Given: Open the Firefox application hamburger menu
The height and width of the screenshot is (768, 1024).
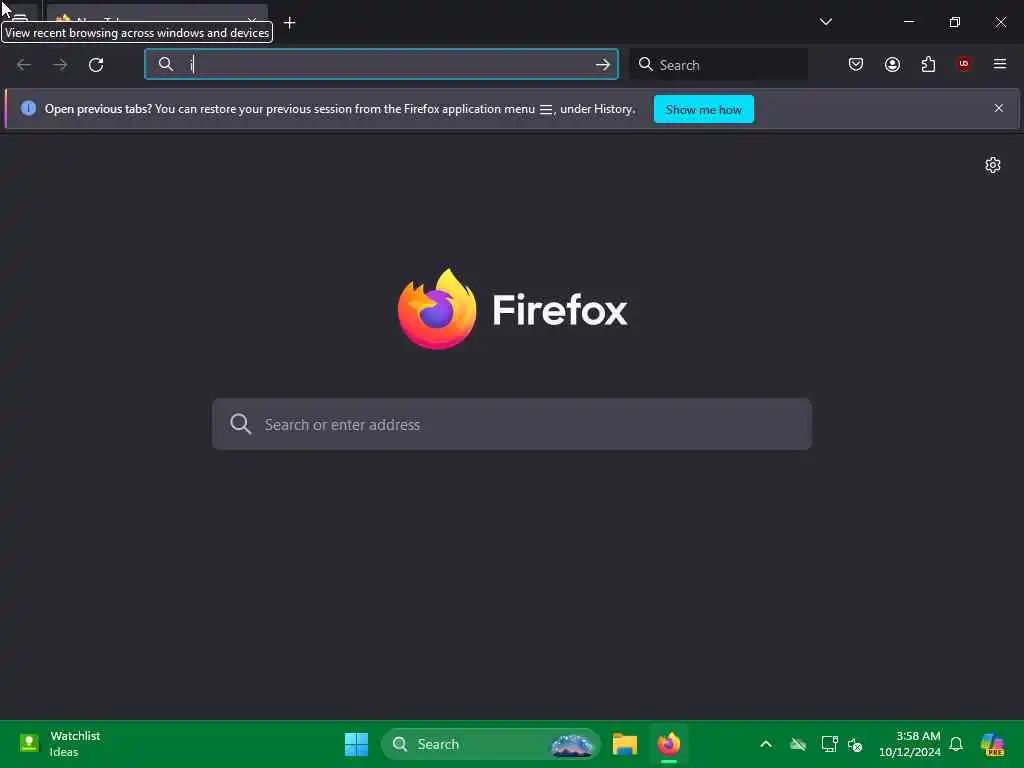Looking at the screenshot, I should [x=999, y=64].
